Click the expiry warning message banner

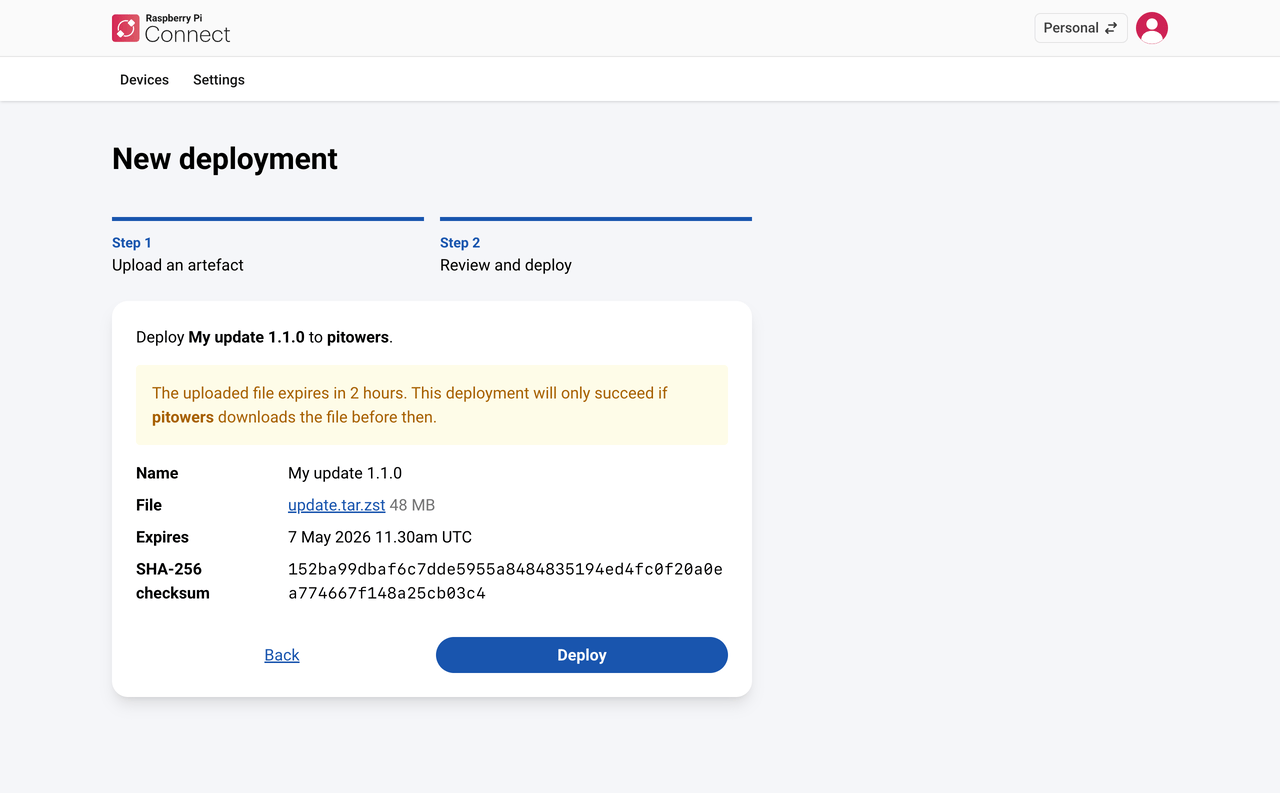[432, 405]
